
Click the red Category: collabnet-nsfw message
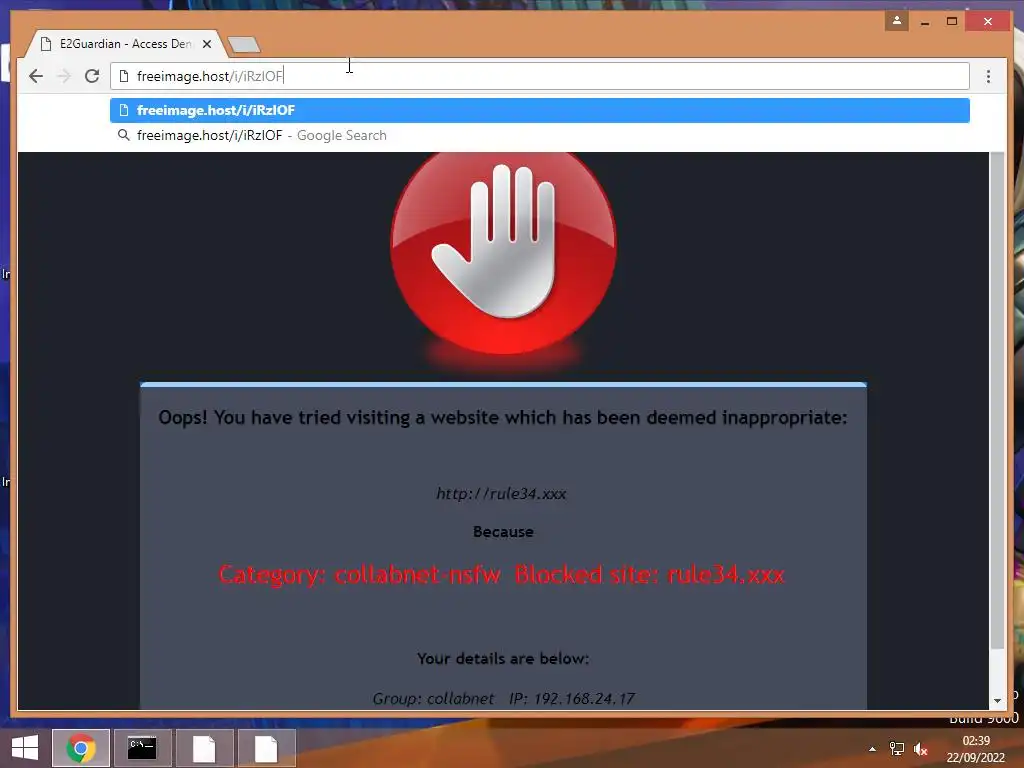click(502, 575)
